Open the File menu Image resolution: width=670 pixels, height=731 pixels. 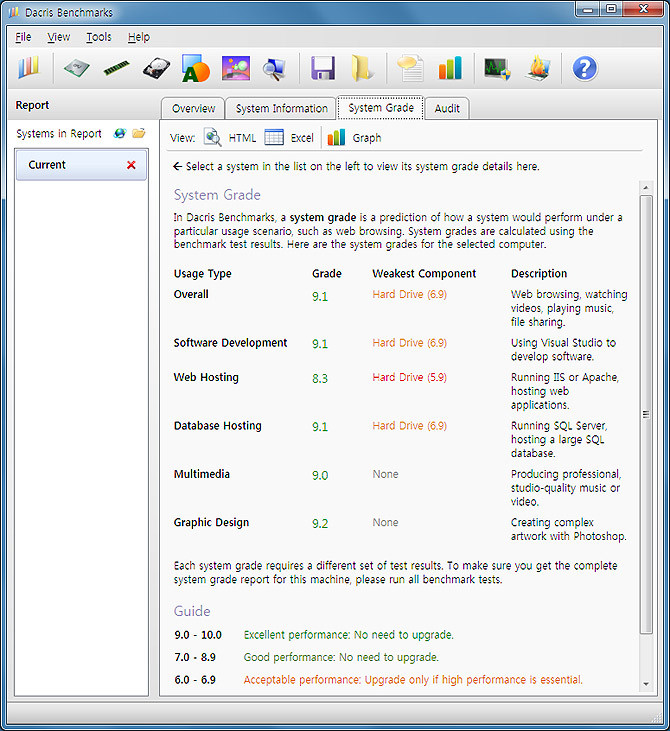pos(23,37)
